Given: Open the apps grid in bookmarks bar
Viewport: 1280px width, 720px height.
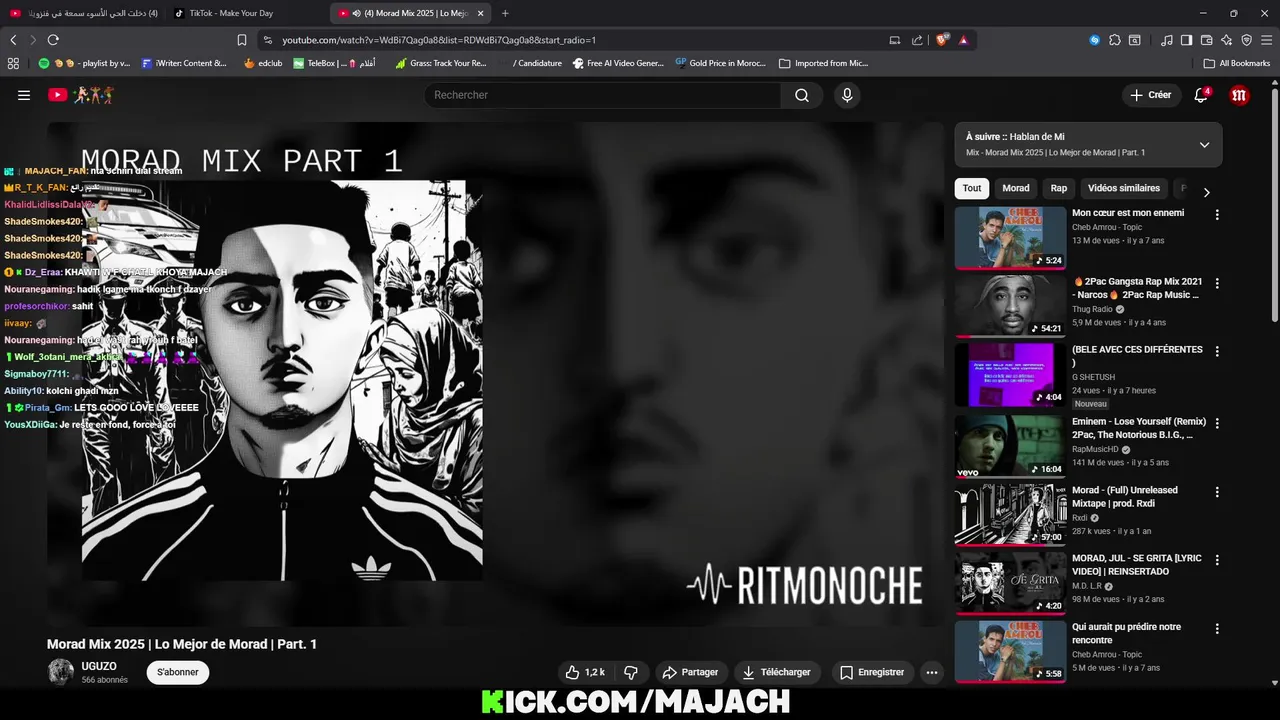Looking at the screenshot, I should click(13, 63).
